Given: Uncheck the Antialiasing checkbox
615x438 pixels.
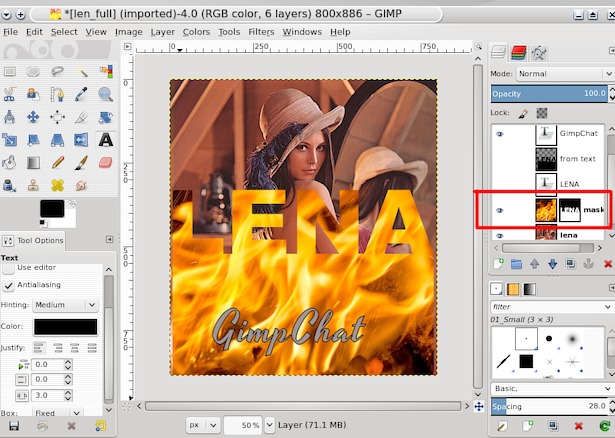Looking at the screenshot, I should click(8, 285).
